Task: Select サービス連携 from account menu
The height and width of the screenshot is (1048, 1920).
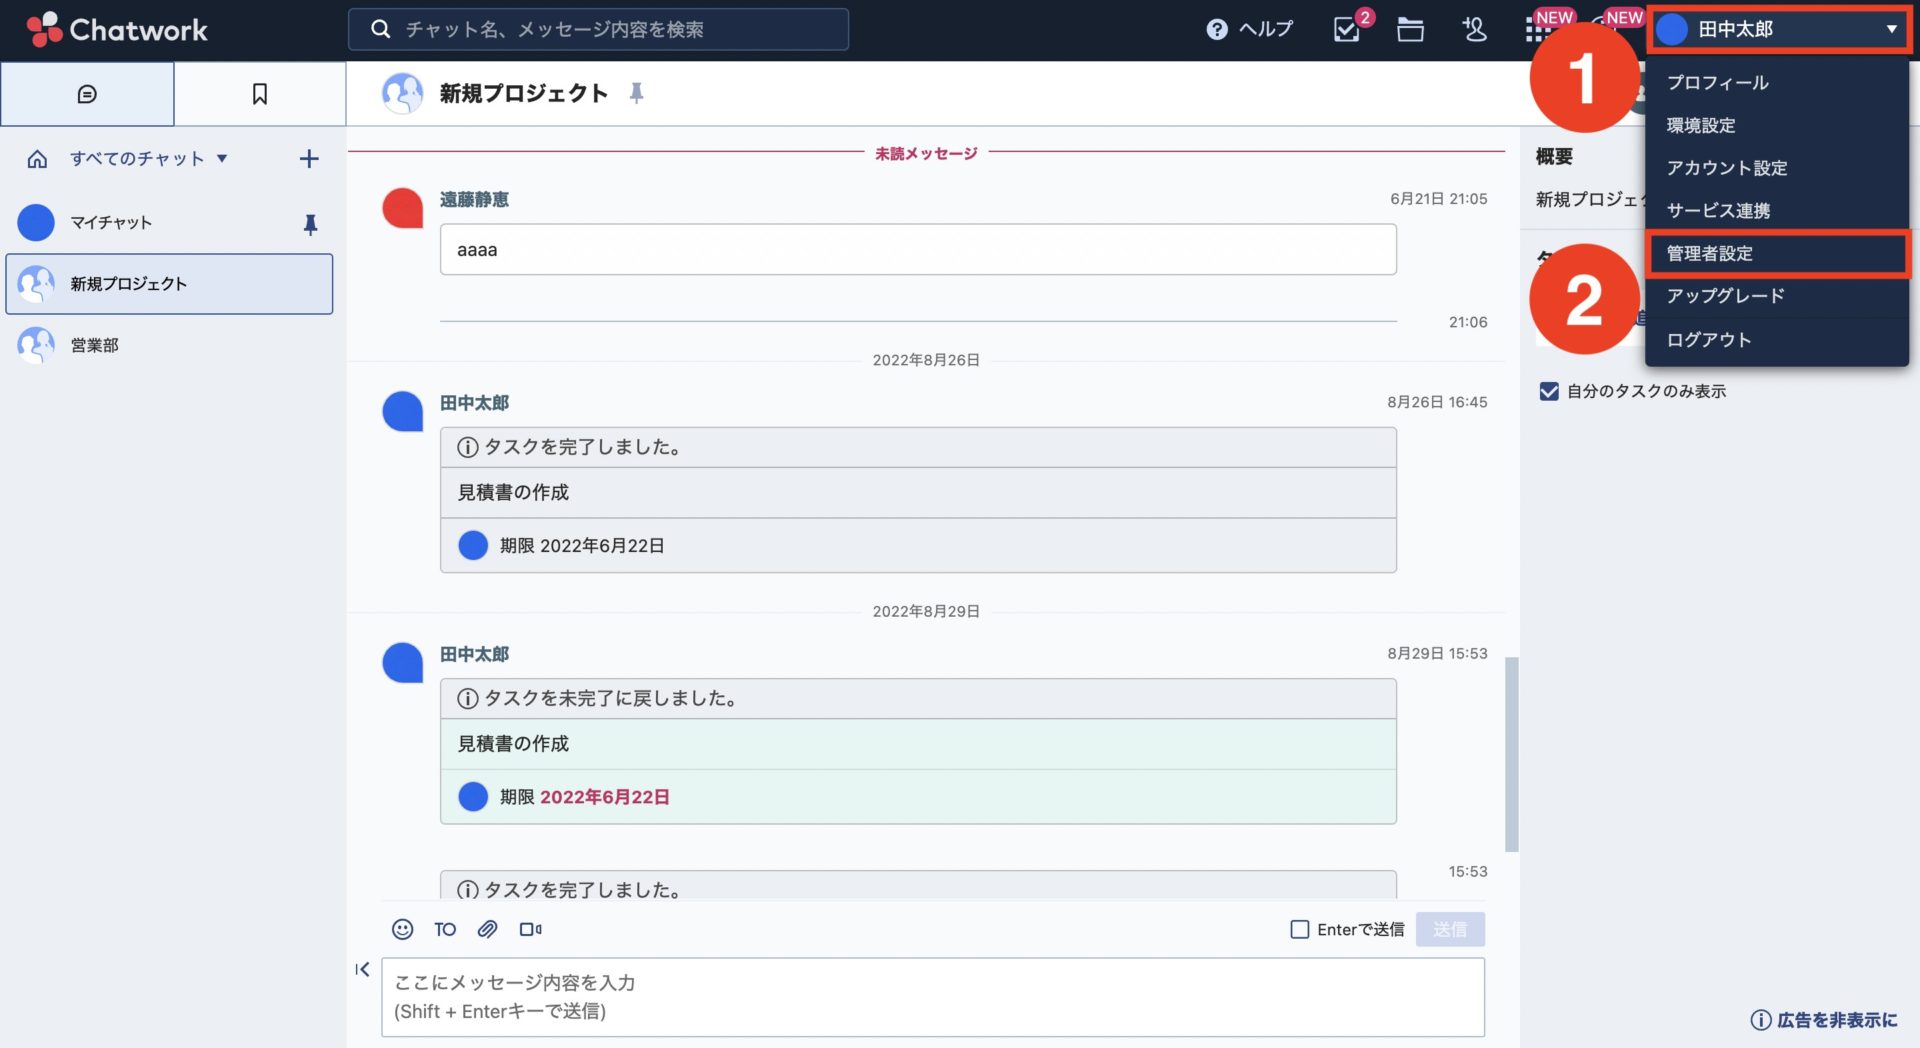Action: coord(1718,211)
